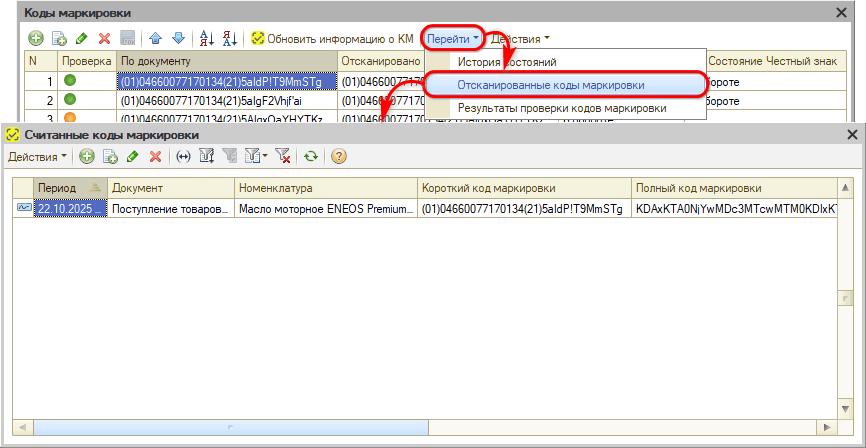Click the sort descending icon in Коды маркировки toolbar

tap(229, 38)
